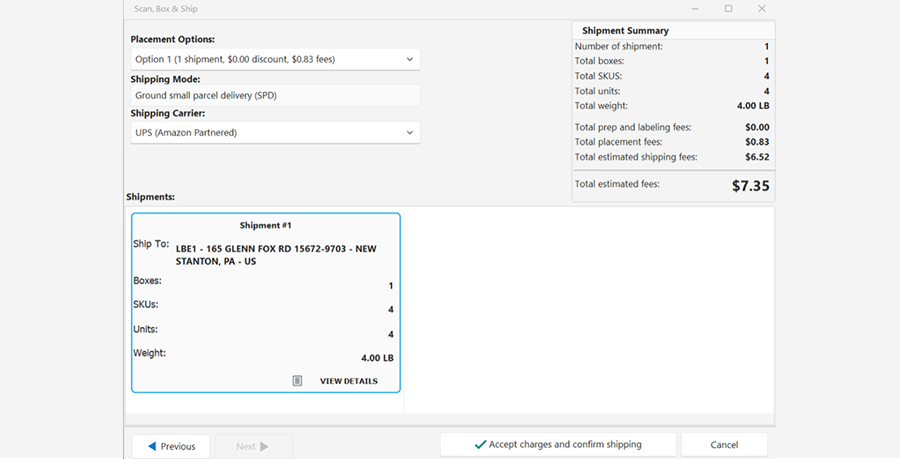Click the greyed-out Next button
Screen dimensions: 900x459
click(254, 446)
